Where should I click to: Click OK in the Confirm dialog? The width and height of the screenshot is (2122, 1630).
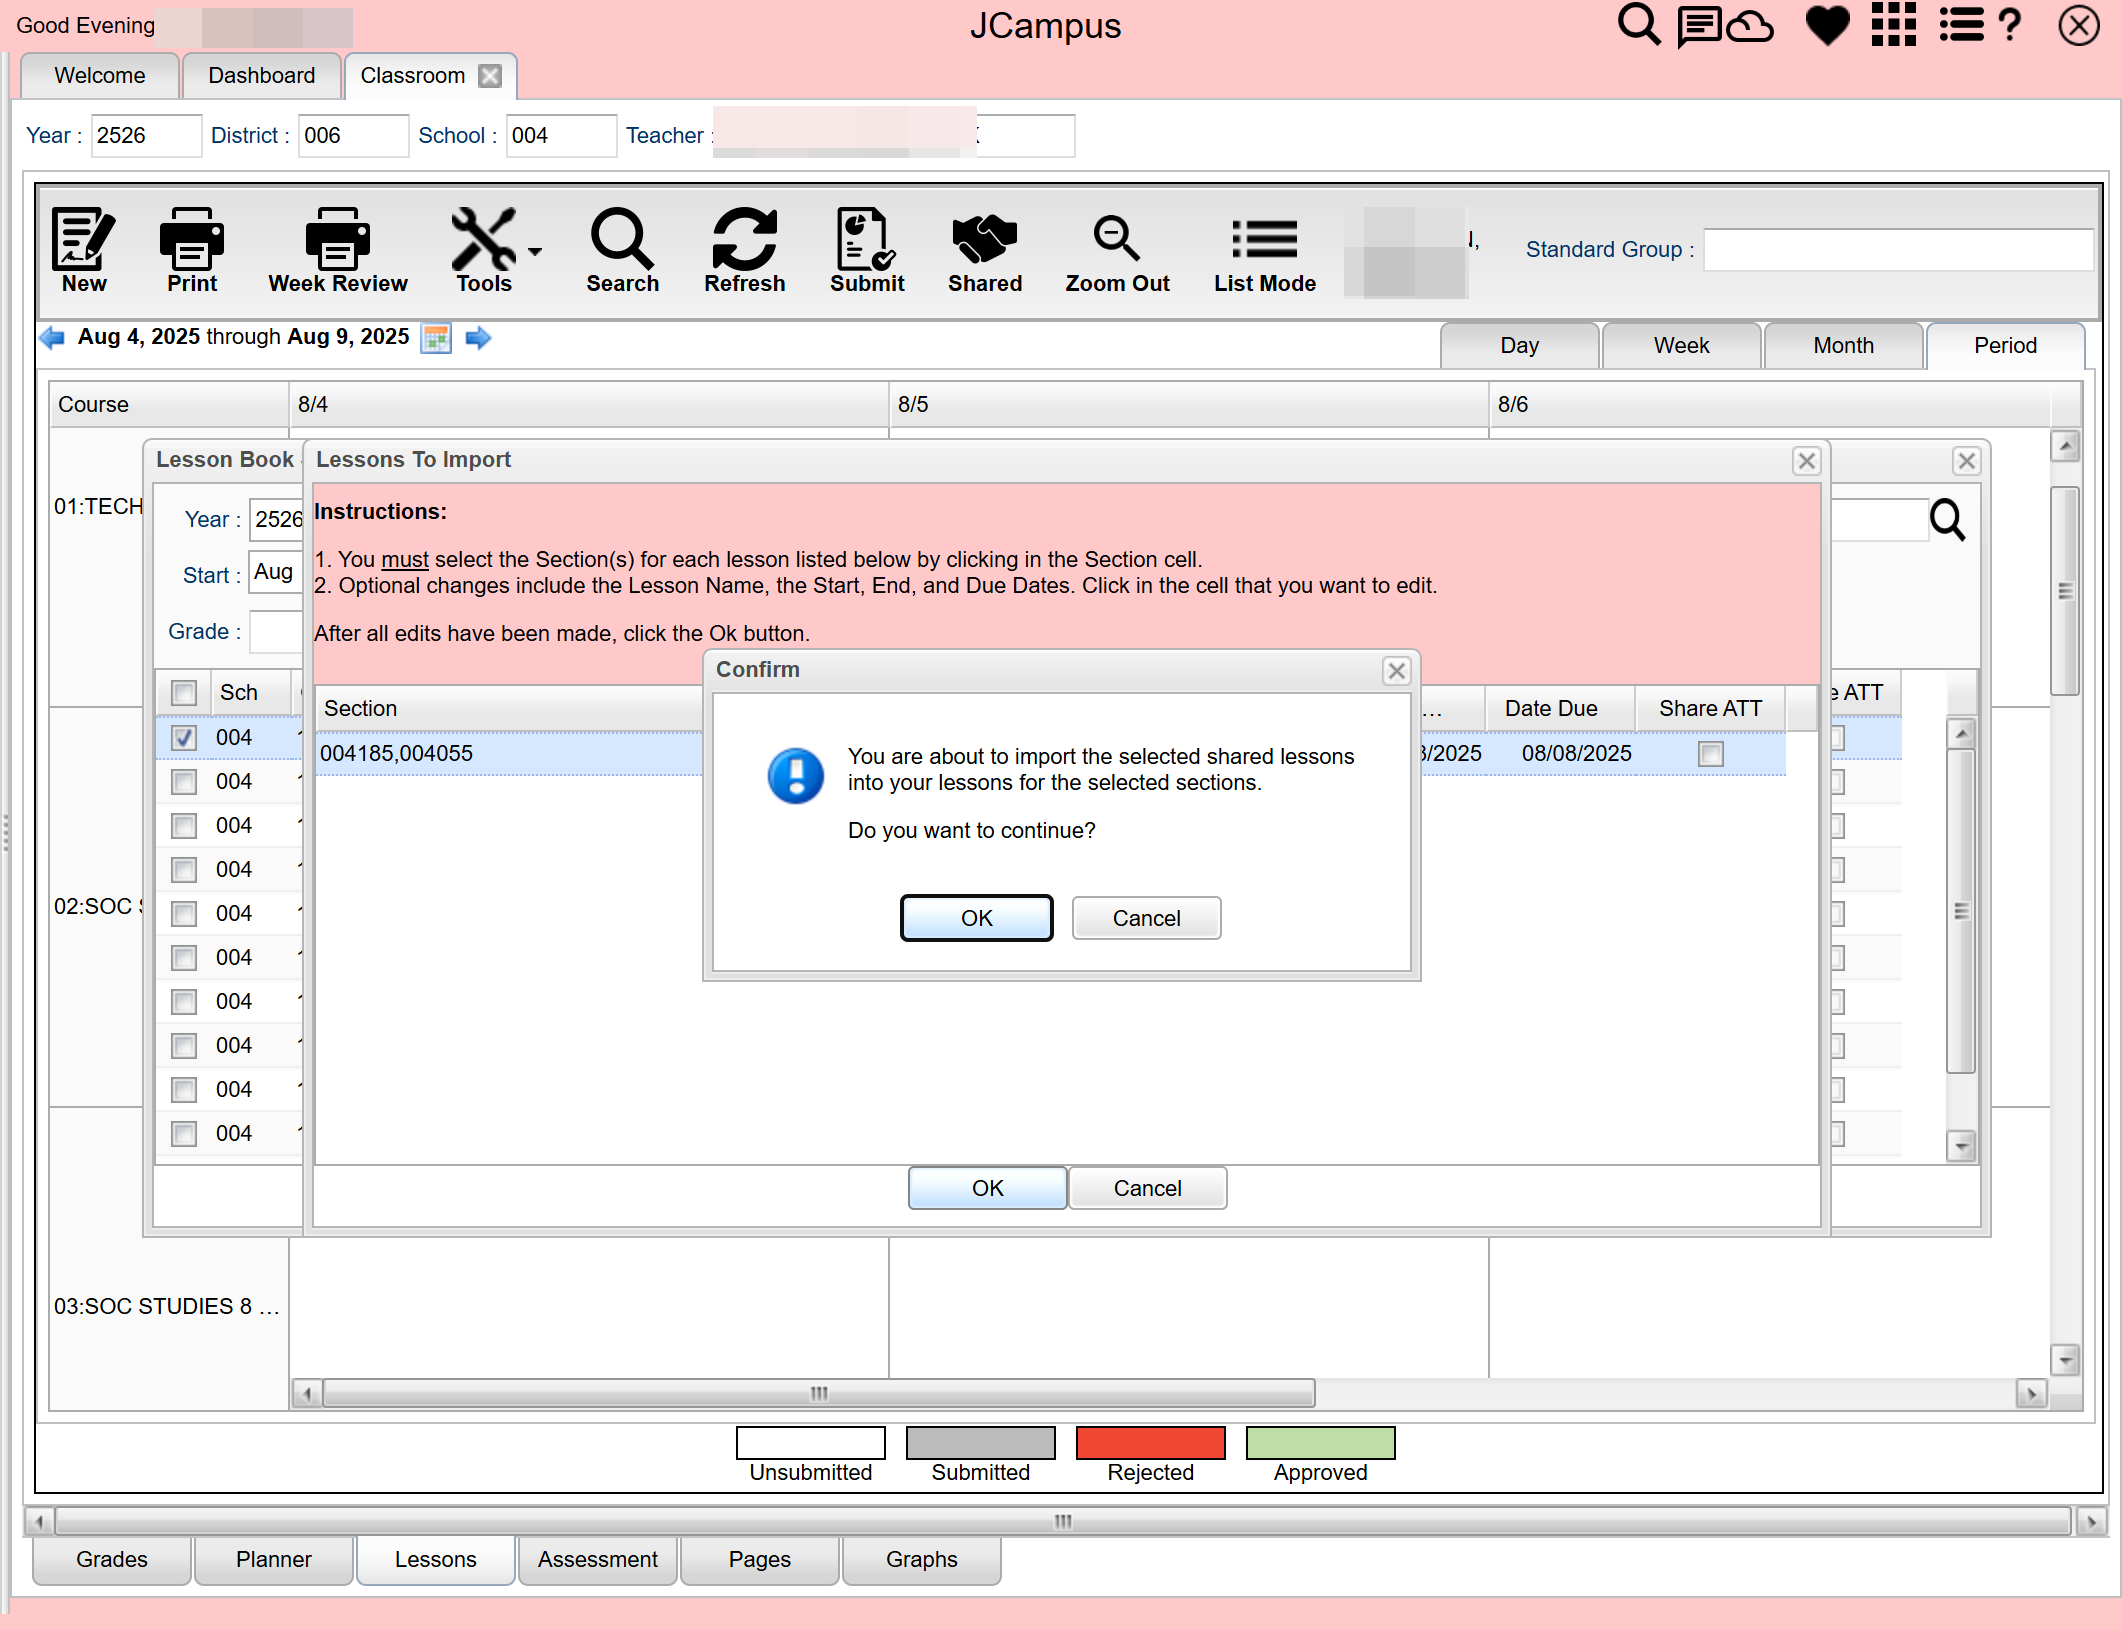[976, 918]
